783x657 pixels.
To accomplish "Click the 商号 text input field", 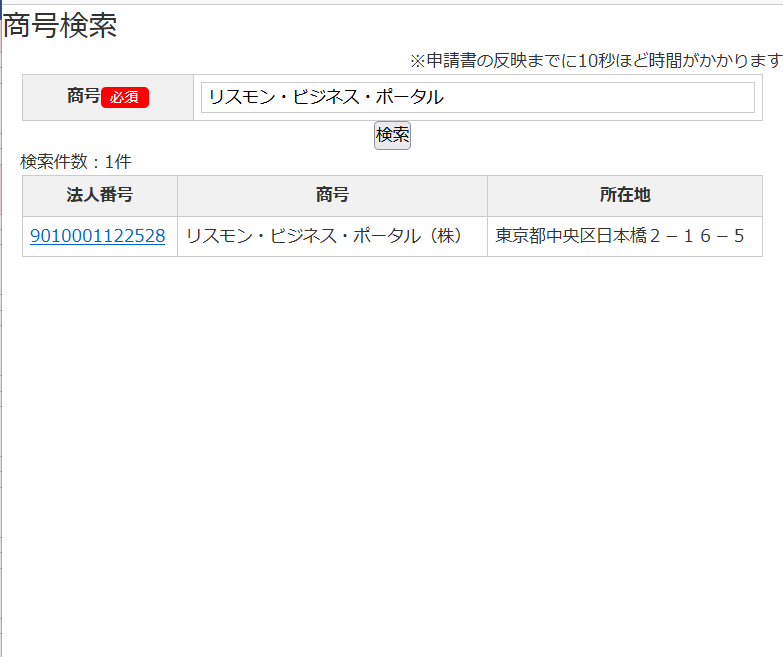I will click(477, 97).
